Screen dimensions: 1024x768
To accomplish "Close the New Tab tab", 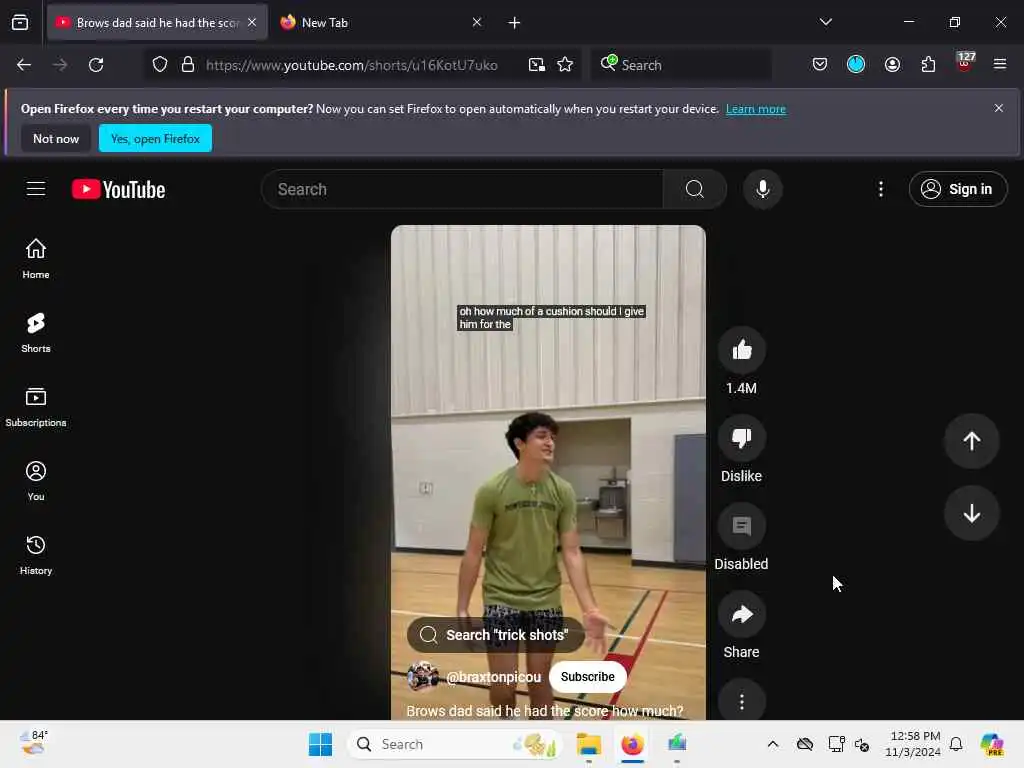I will tap(477, 22).
